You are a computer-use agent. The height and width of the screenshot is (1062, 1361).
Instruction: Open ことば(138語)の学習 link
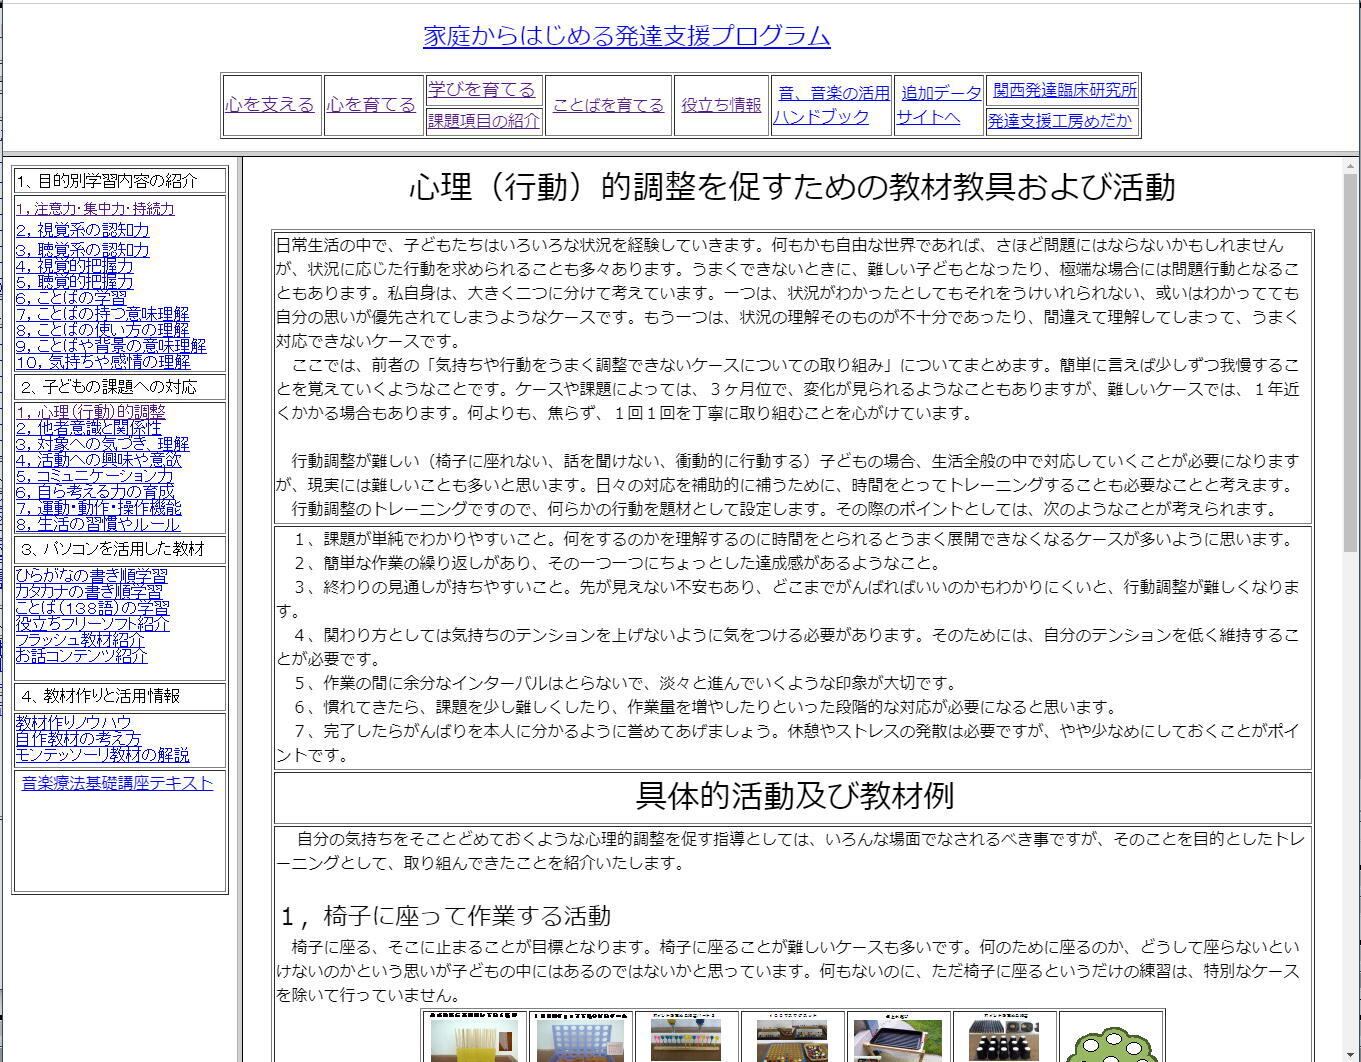[x=92, y=608]
